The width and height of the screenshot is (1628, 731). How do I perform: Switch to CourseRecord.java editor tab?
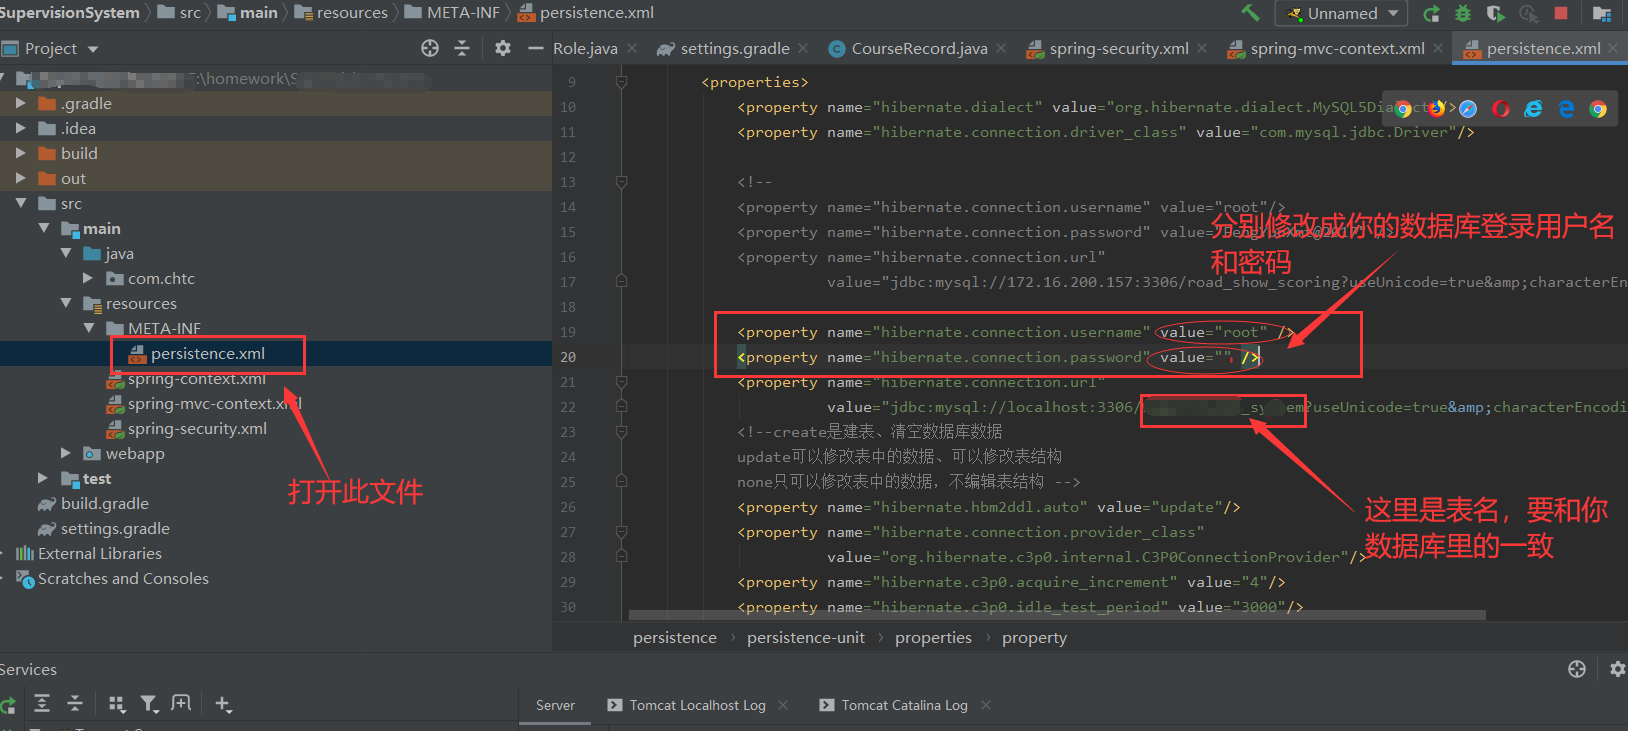click(x=908, y=48)
